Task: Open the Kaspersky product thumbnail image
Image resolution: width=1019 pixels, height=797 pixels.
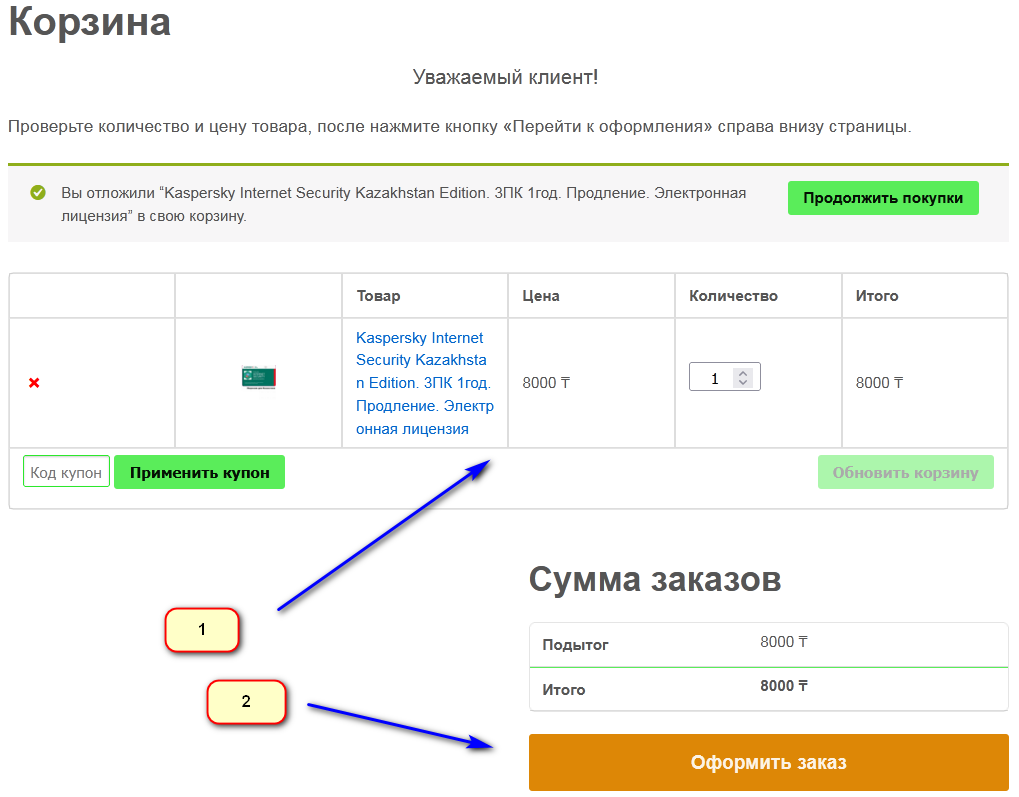Action: pos(259,377)
